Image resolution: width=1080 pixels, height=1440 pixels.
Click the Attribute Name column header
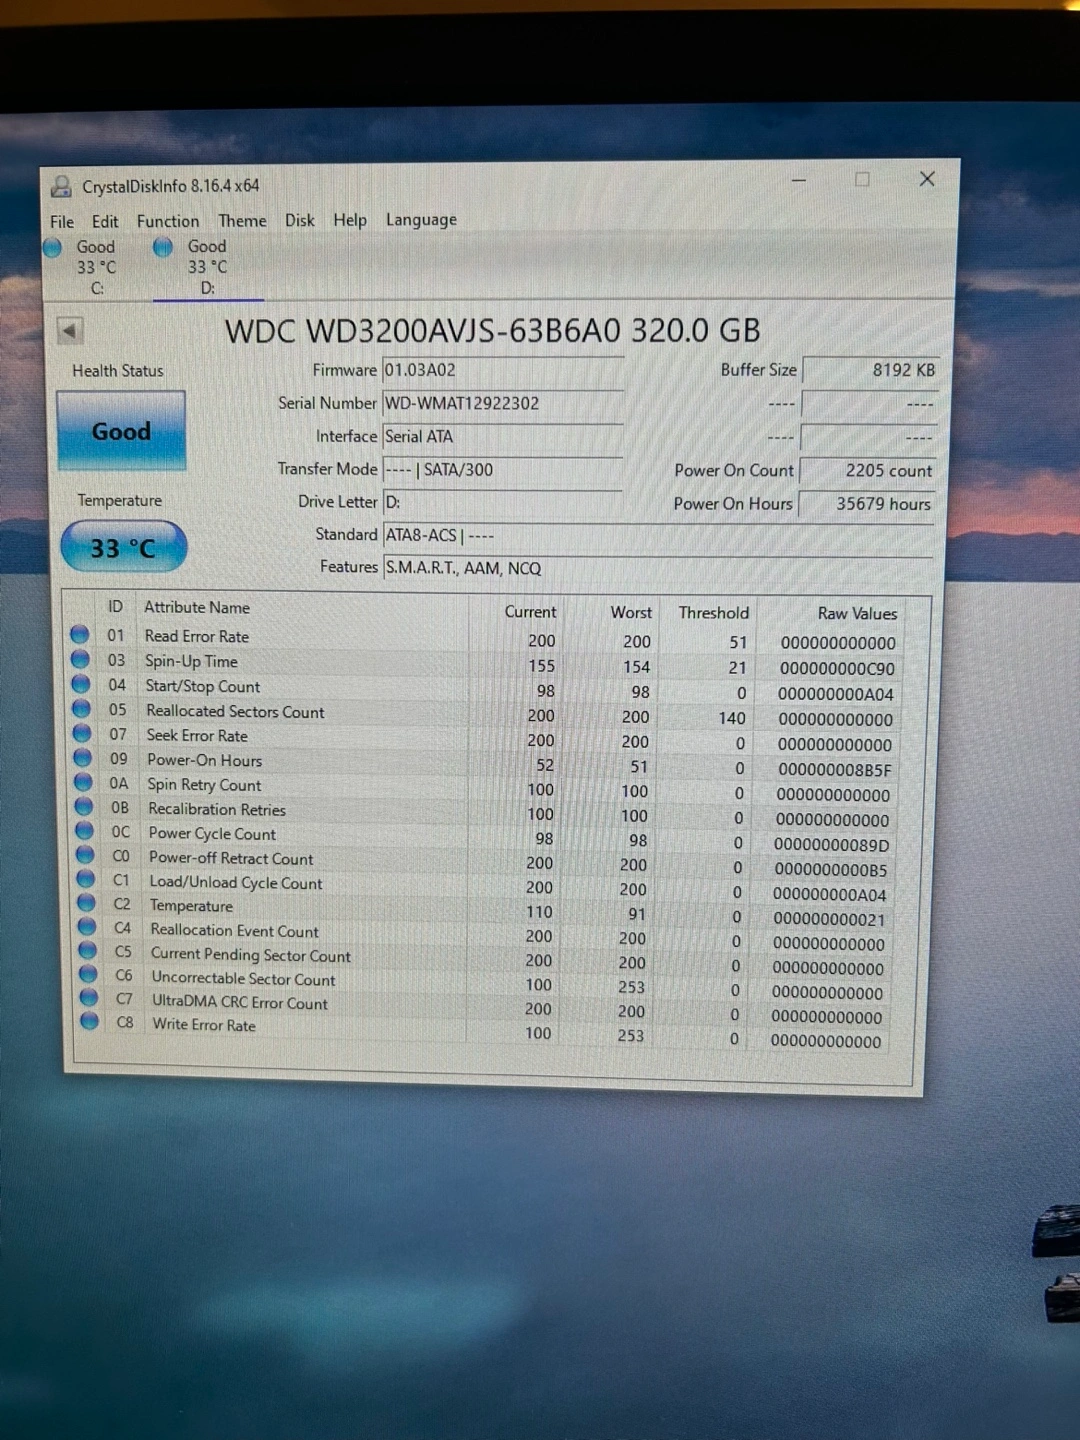pos(197,607)
